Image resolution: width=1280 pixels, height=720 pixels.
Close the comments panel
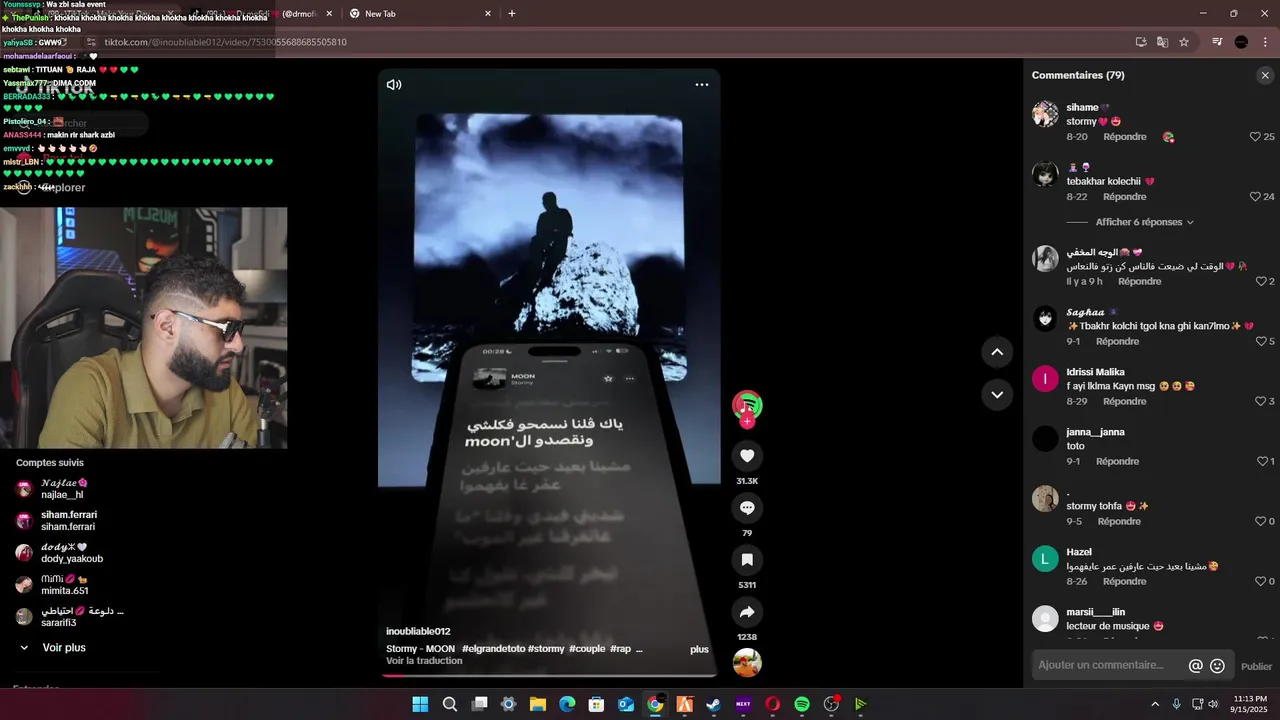(x=1265, y=75)
